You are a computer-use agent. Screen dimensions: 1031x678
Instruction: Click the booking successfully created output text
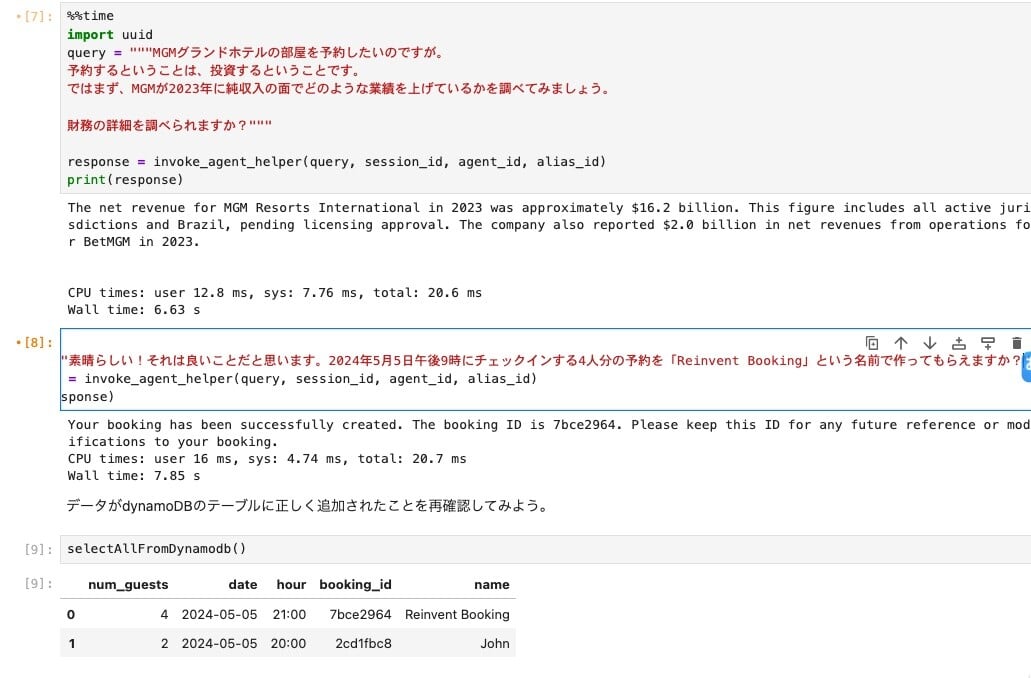[x=549, y=433]
